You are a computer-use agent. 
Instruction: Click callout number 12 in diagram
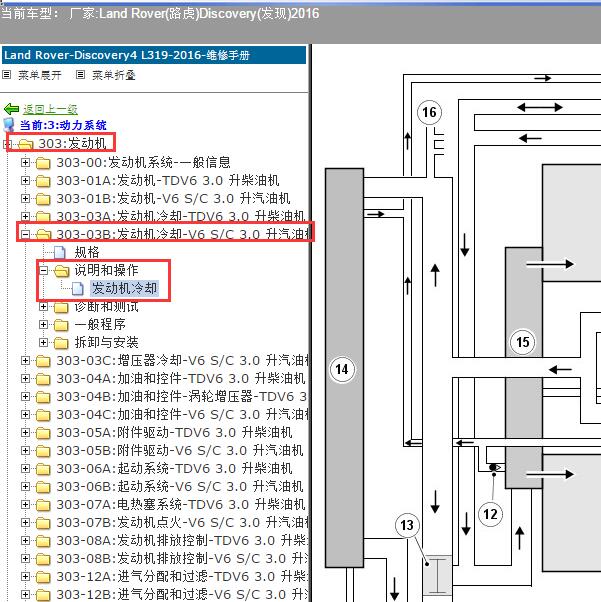click(490, 514)
